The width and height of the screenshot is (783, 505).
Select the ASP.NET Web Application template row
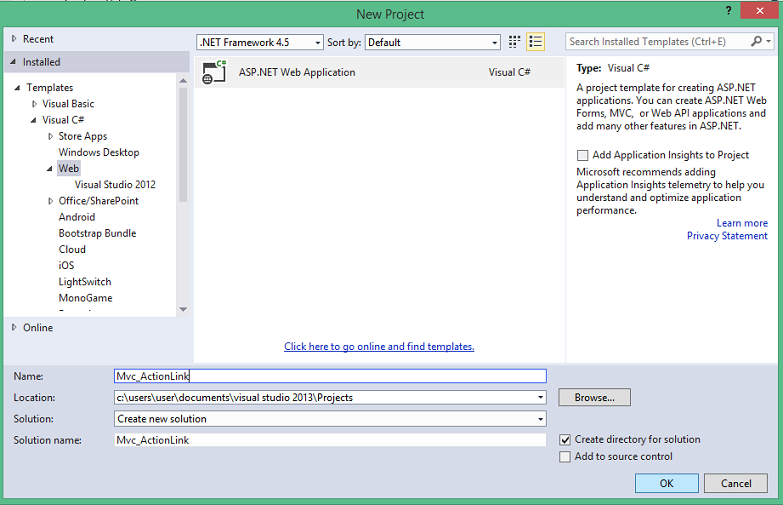coord(380,72)
